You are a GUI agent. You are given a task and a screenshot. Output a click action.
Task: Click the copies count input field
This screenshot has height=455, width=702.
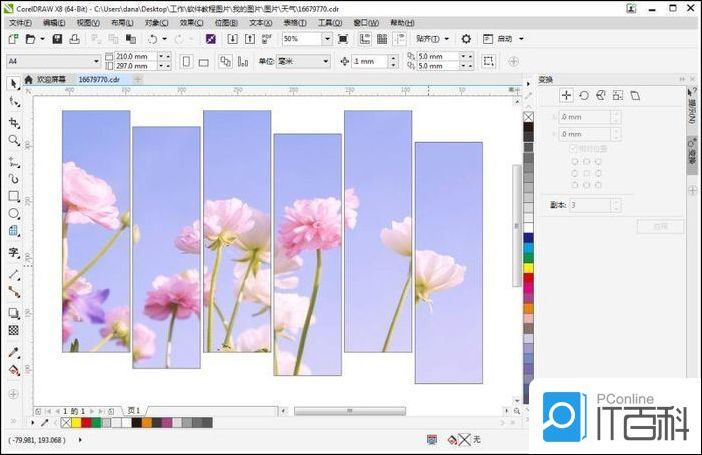pyautogui.click(x=590, y=204)
